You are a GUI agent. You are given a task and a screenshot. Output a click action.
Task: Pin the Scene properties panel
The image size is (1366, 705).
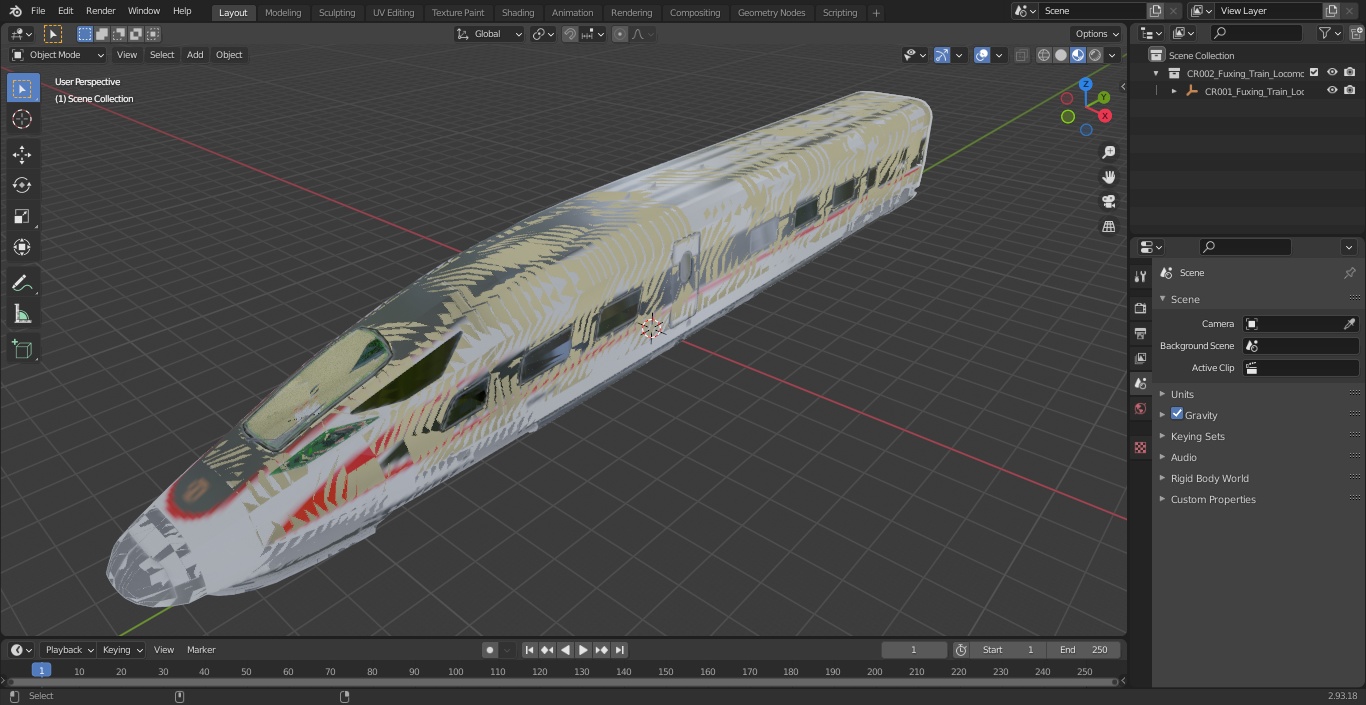point(1349,273)
